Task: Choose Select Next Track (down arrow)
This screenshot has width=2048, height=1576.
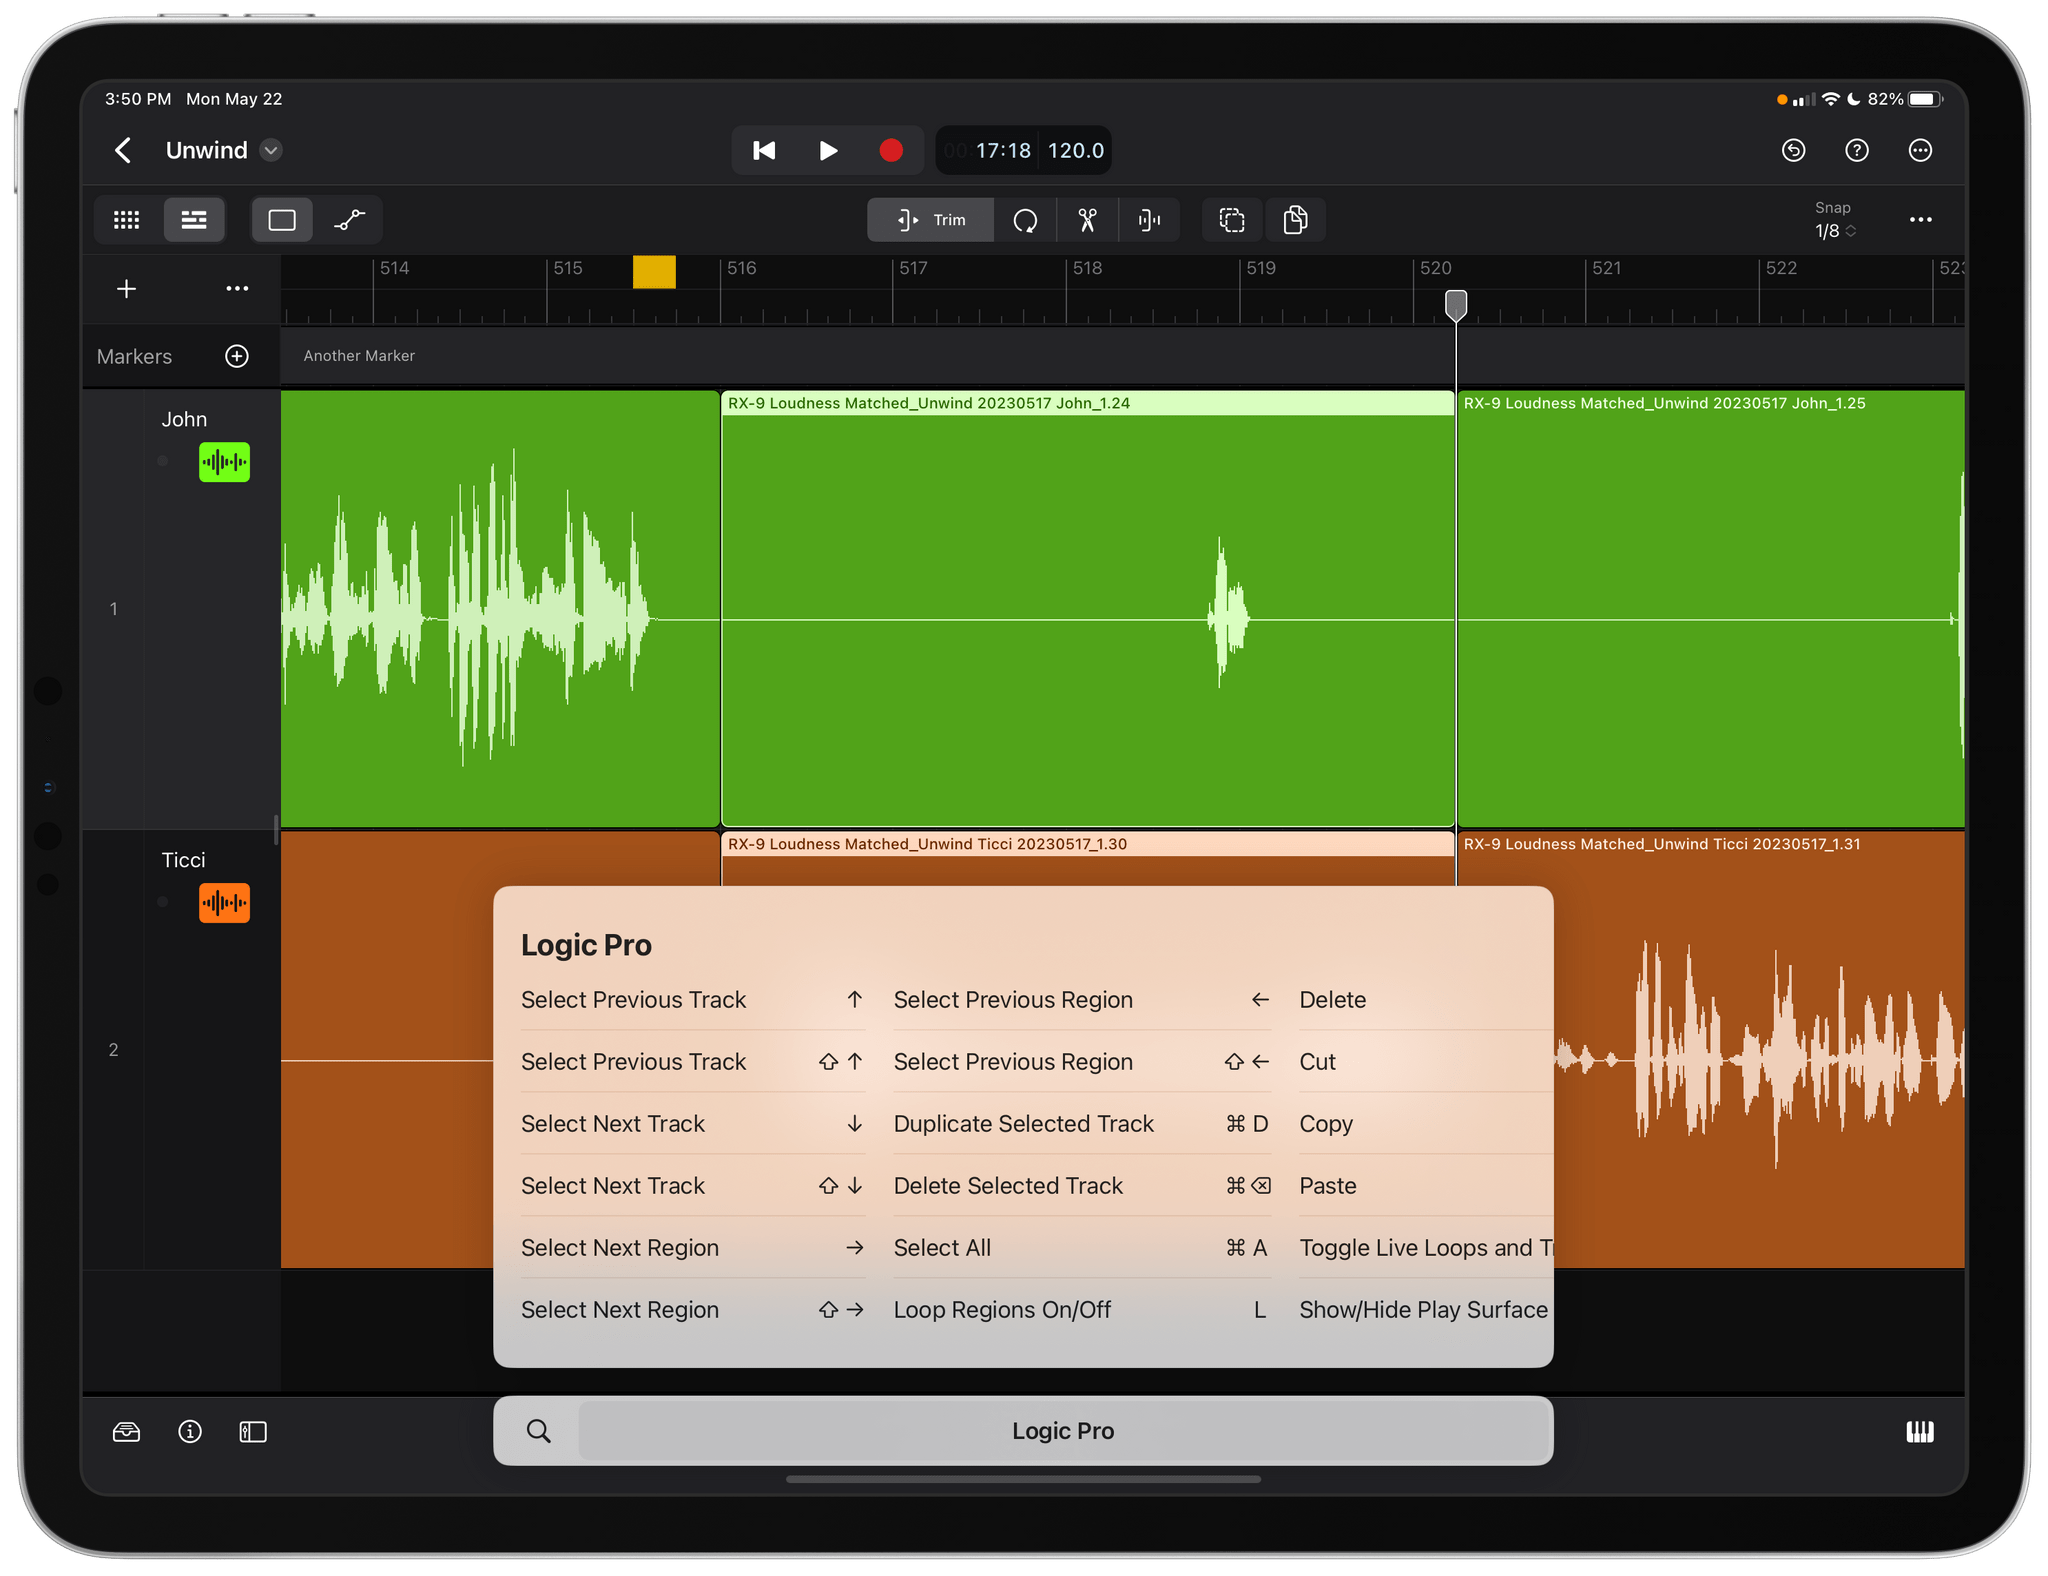Action: pos(692,1124)
